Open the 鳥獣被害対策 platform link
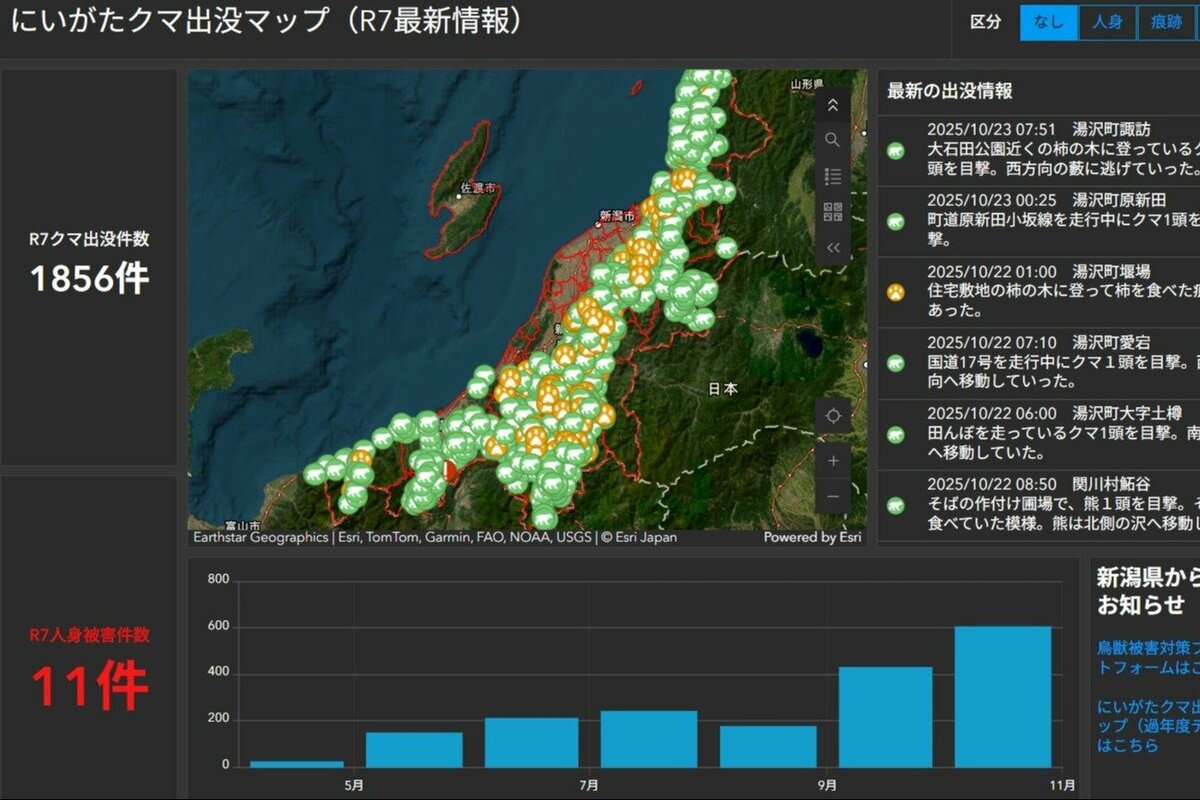Image resolution: width=1200 pixels, height=800 pixels. 1146,657
